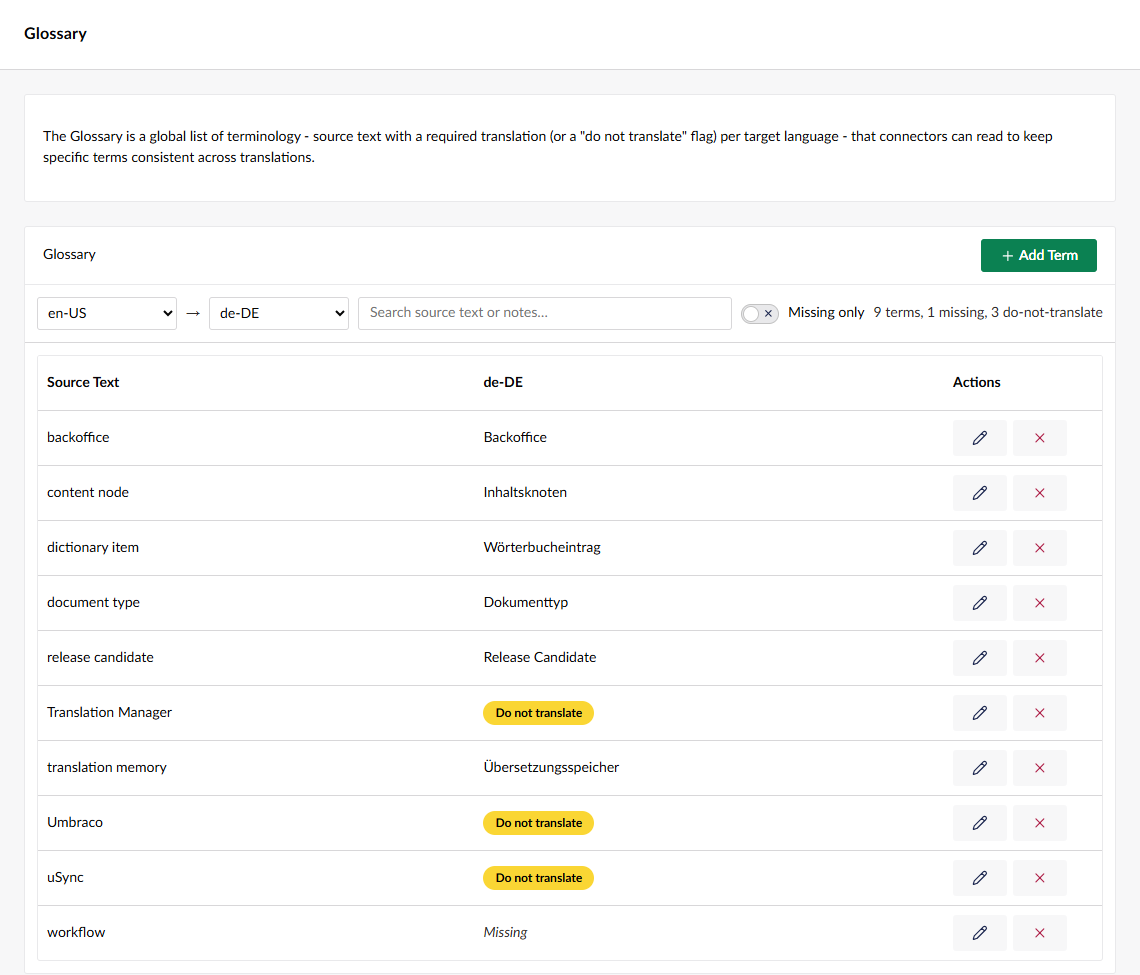Edit the Umbraco term

click(979, 823)
